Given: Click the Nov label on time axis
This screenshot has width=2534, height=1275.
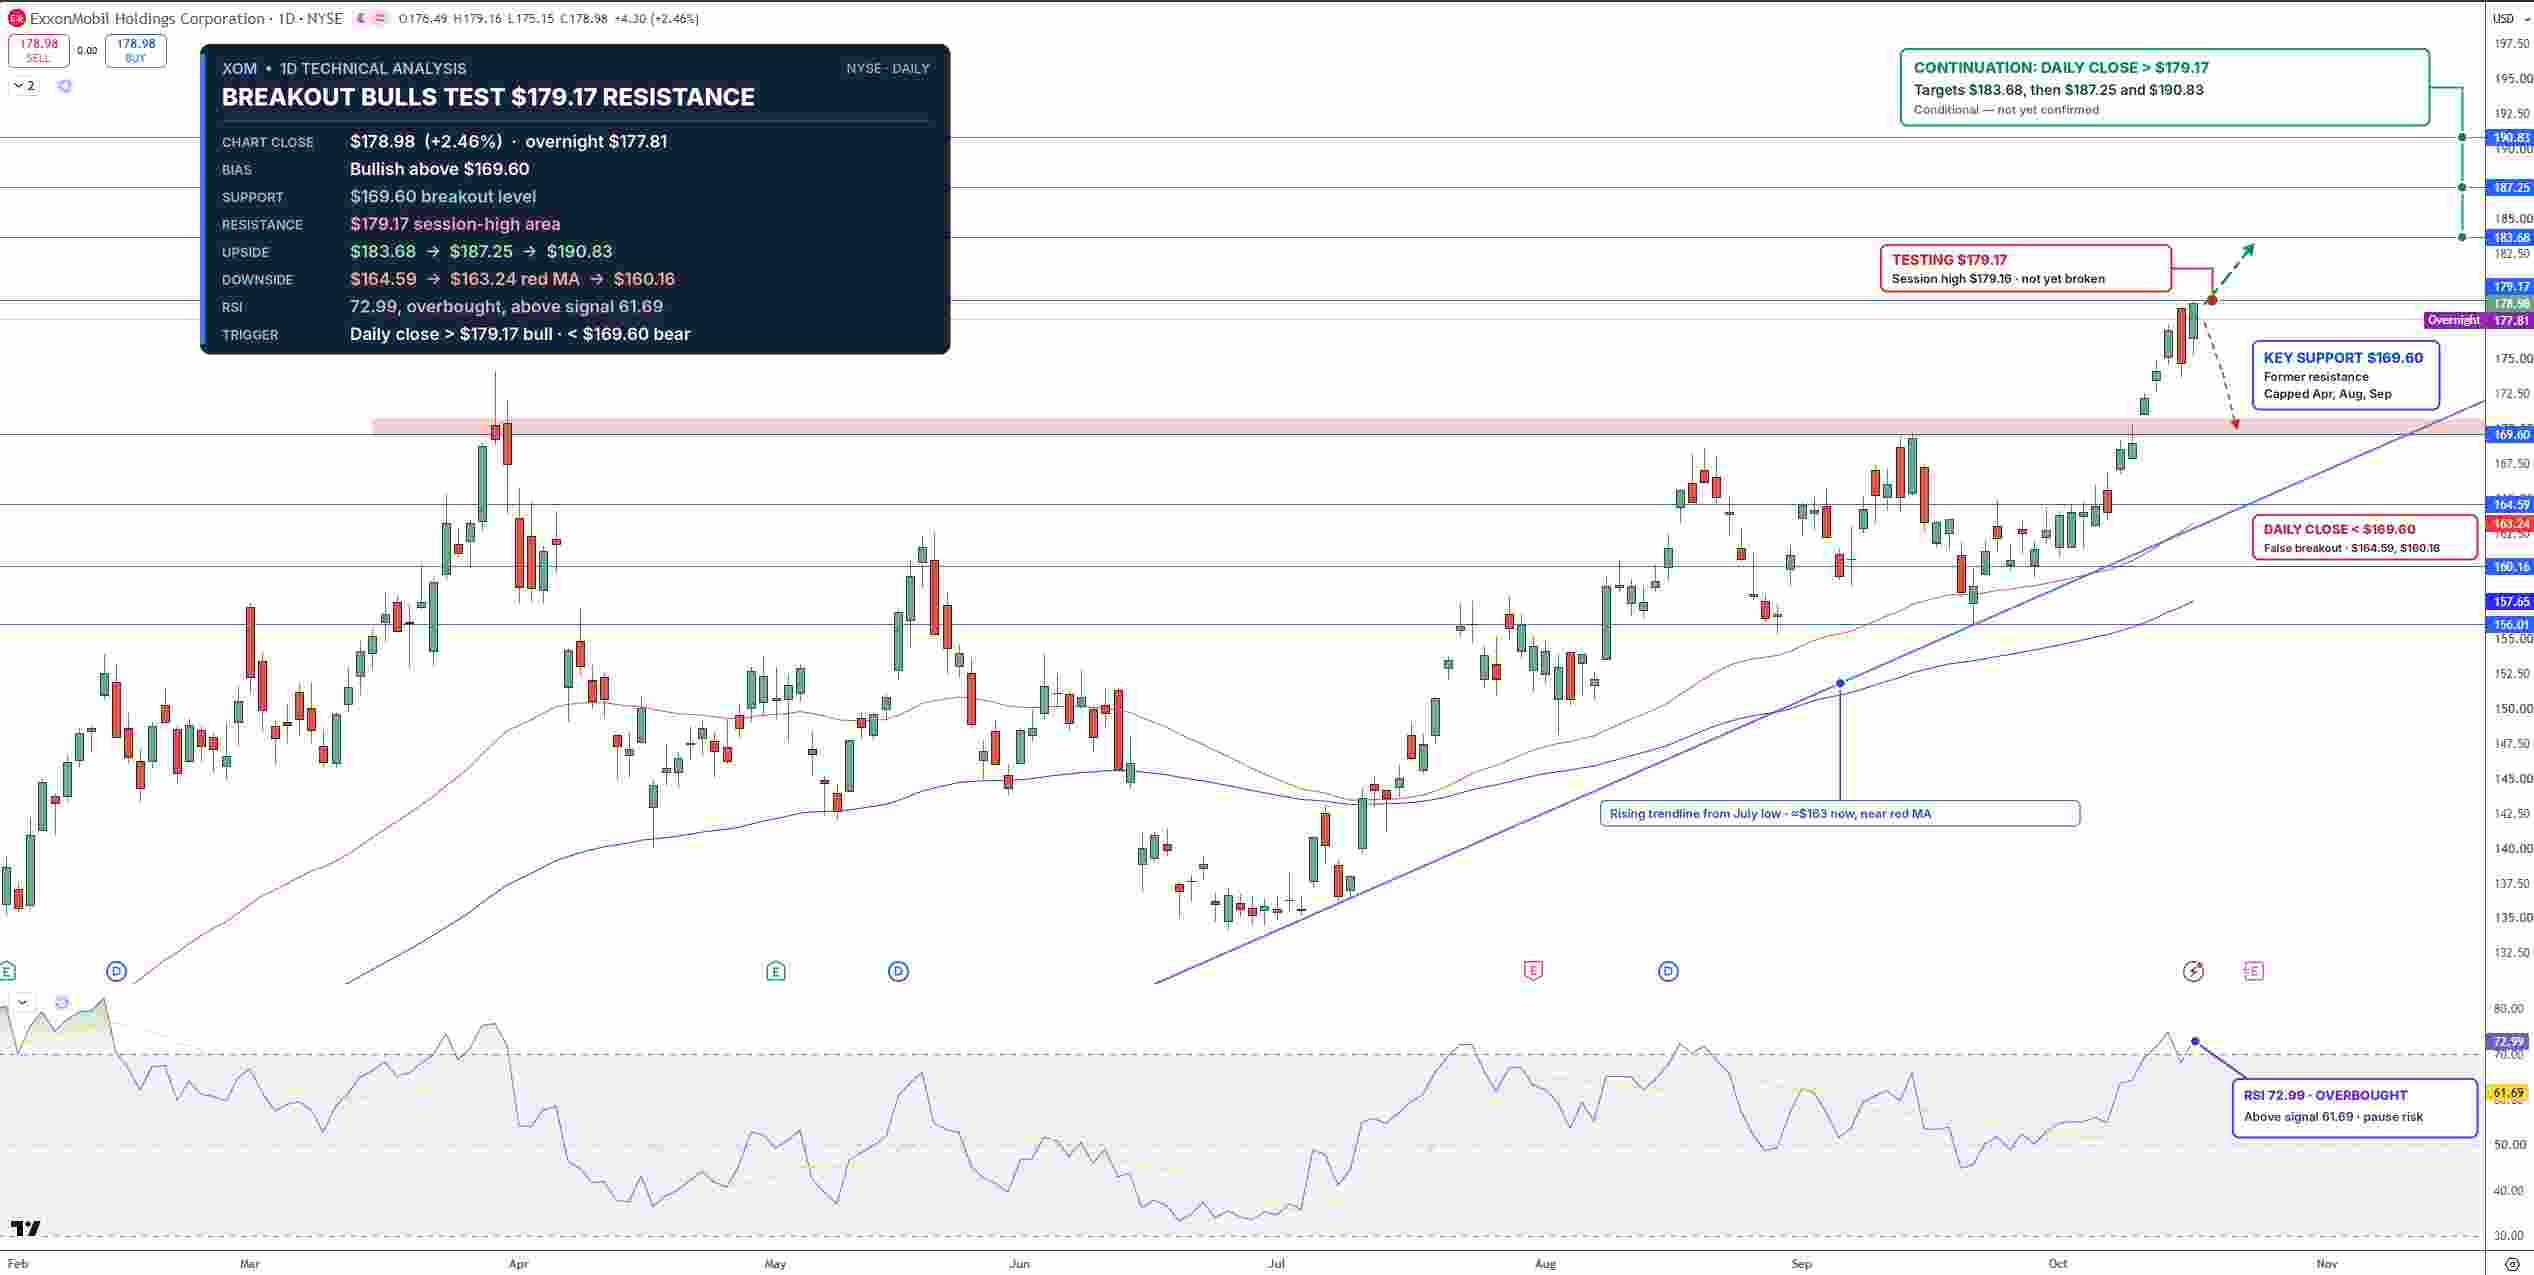Looking at the screenshot, I should (2328, 1264).
